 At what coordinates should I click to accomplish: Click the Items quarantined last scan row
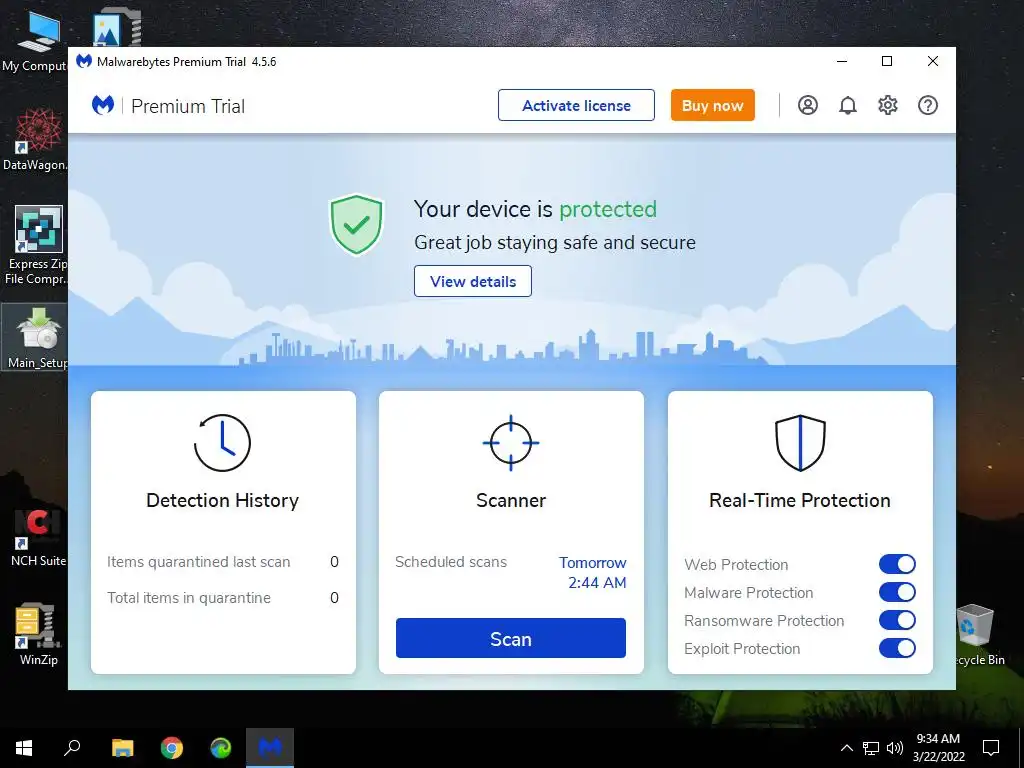(223, 562)
